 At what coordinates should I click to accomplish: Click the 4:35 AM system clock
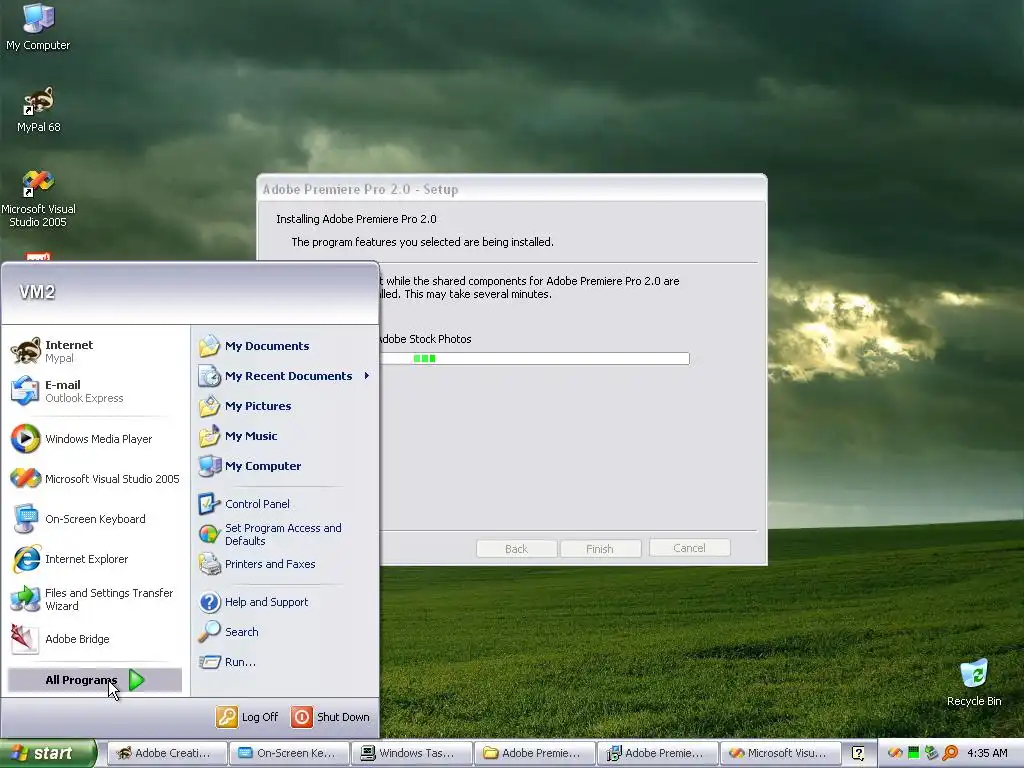[987, 753]
